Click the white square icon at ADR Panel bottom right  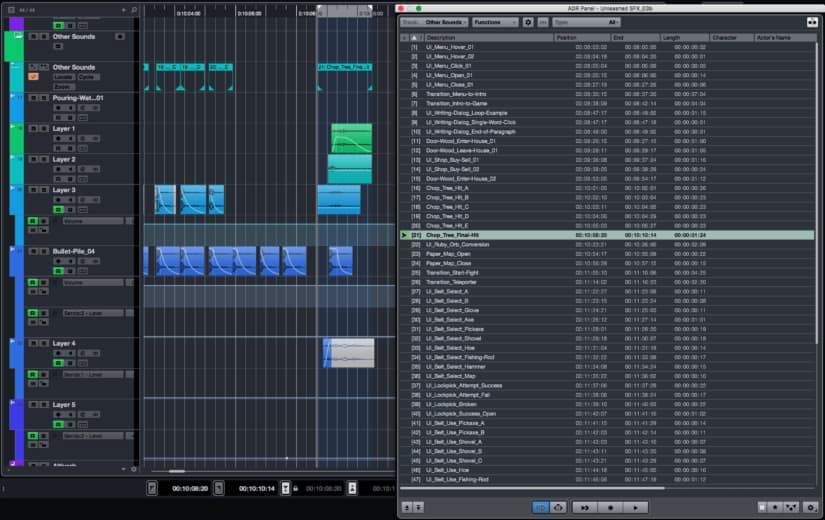(762, 507)
